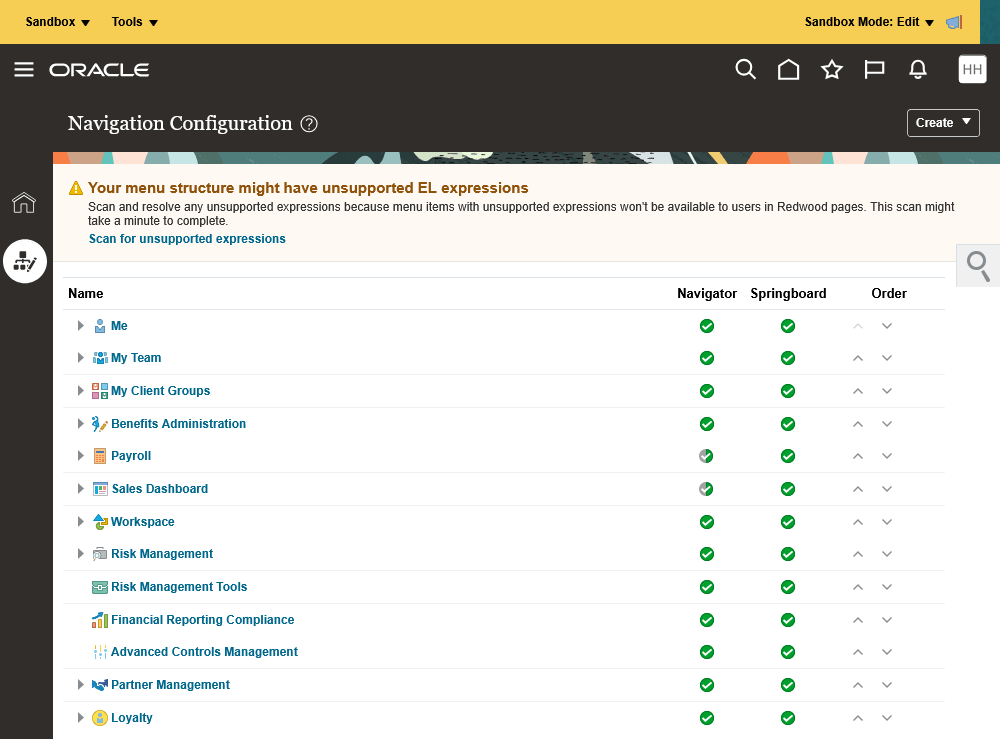1000x739 pixels.
Task: Expand the Payroll tree node
Action: [80, 456]
